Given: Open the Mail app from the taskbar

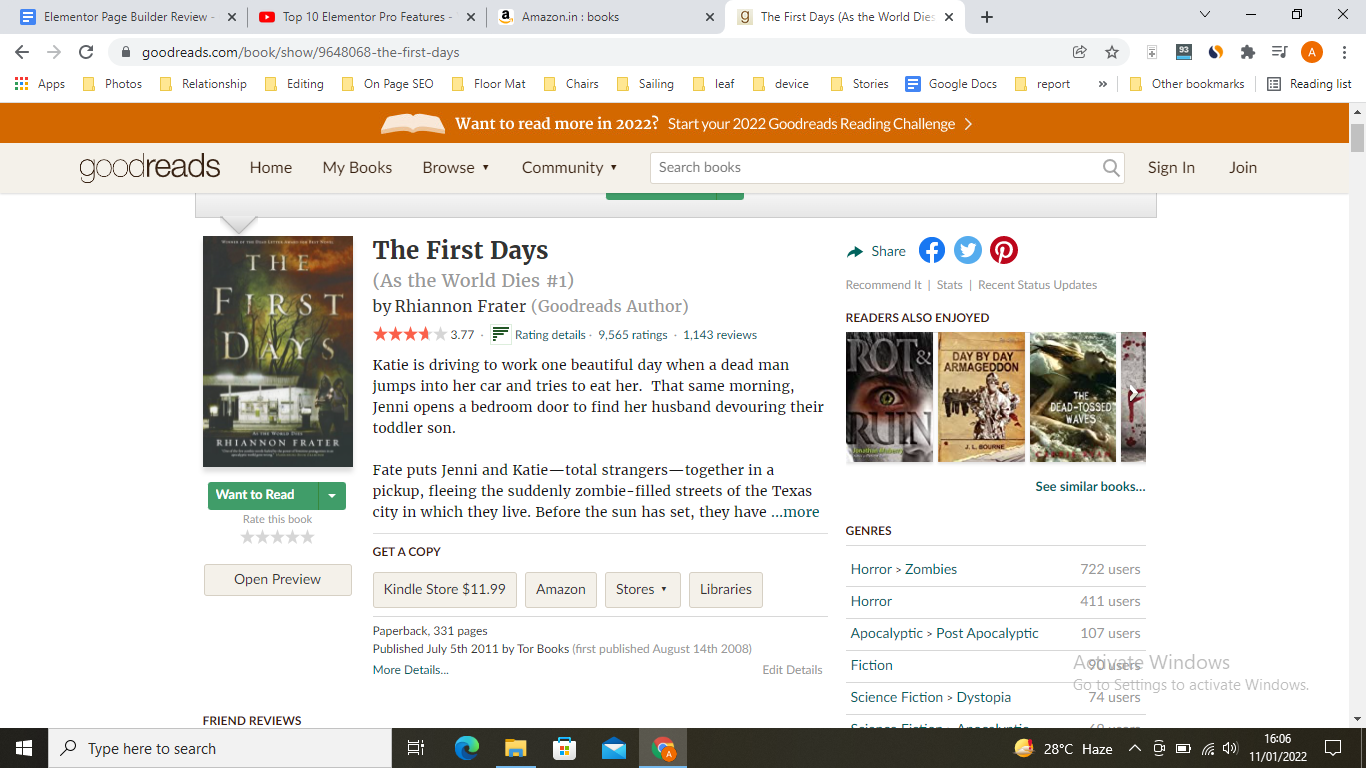Looking at the screenshot, I should (x=613, y=748).
